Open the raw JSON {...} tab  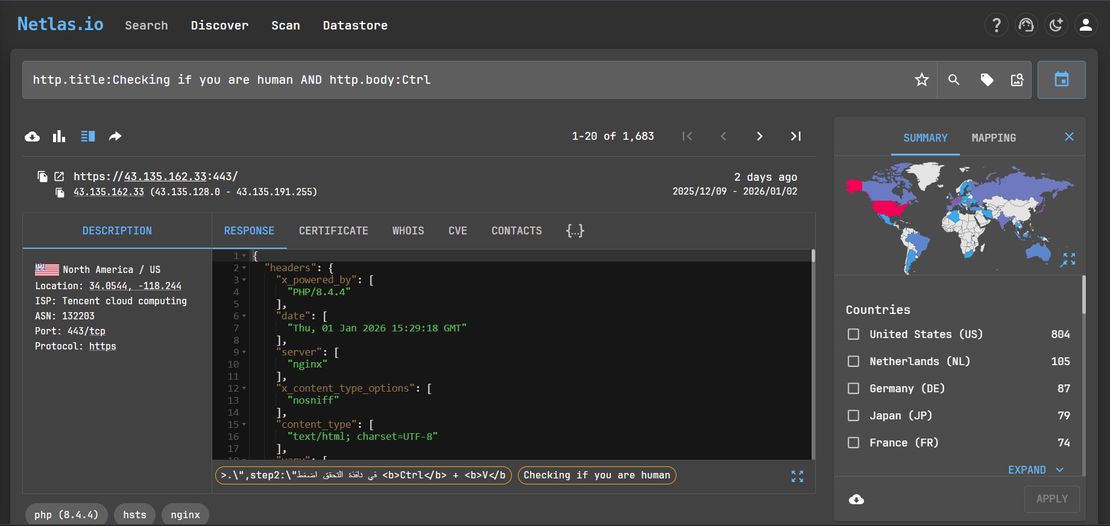(x=576, y=230)
